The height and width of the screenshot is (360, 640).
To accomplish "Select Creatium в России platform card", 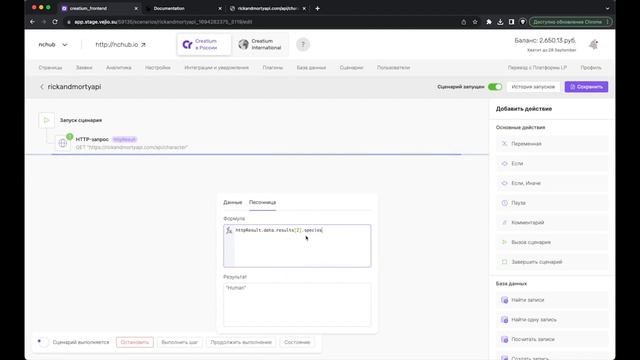I will (x=203, y=44).
